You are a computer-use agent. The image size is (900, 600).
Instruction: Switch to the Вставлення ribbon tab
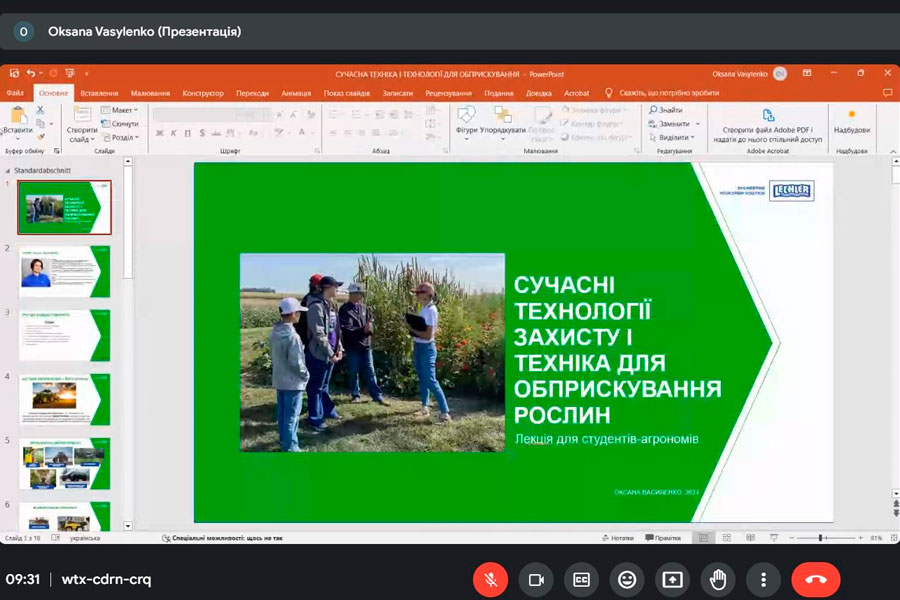[99, 93]
